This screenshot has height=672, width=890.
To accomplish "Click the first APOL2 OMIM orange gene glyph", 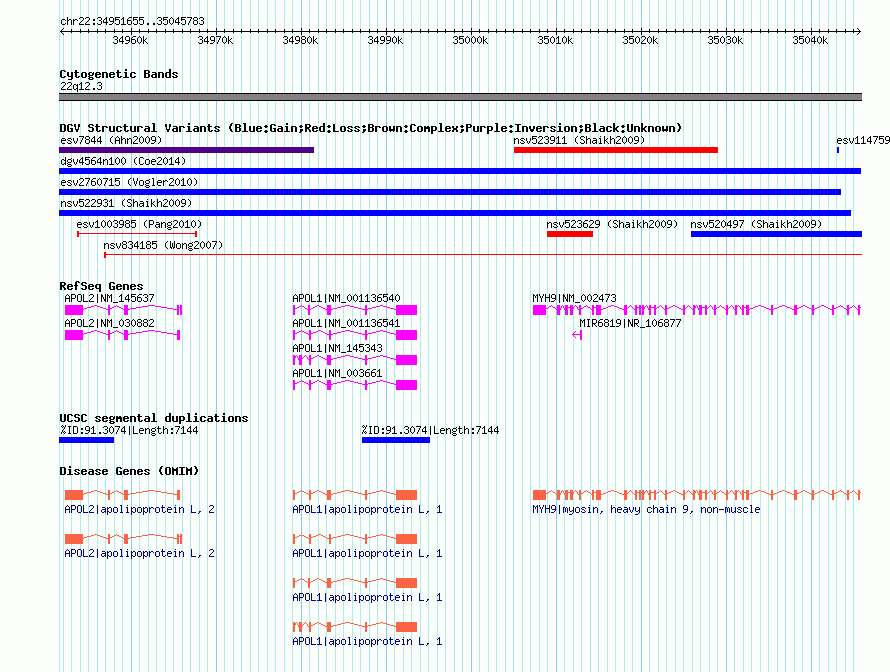I will [x=123, y=495].
